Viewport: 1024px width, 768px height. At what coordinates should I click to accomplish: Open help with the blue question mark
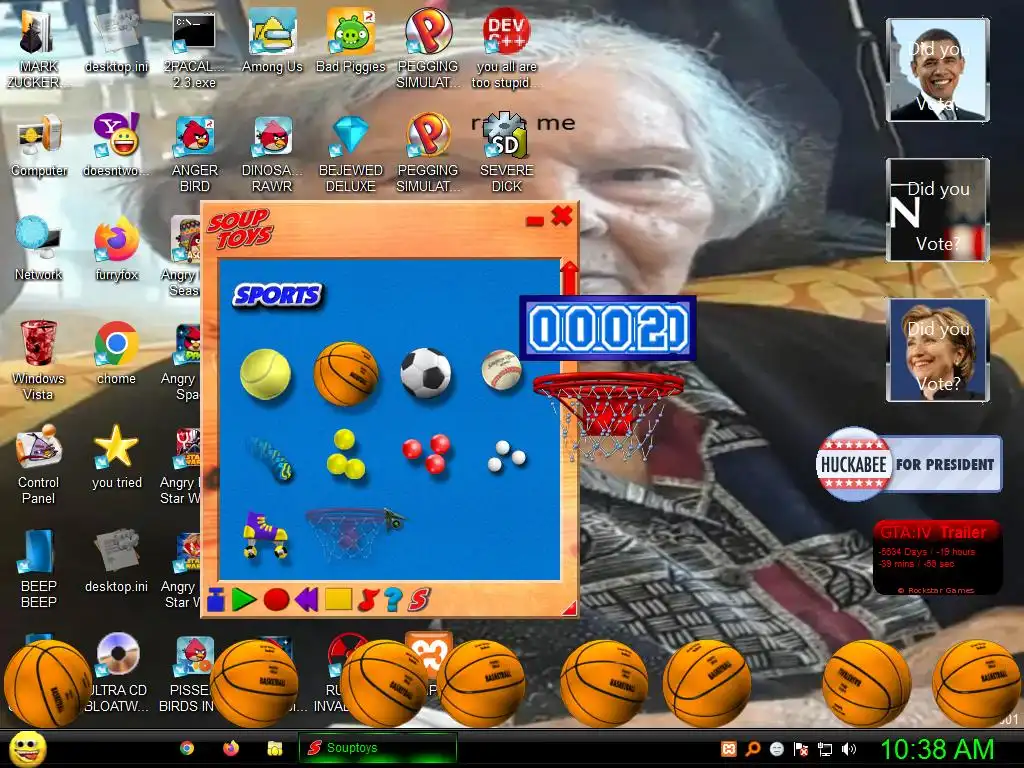[x=392, y=600]
